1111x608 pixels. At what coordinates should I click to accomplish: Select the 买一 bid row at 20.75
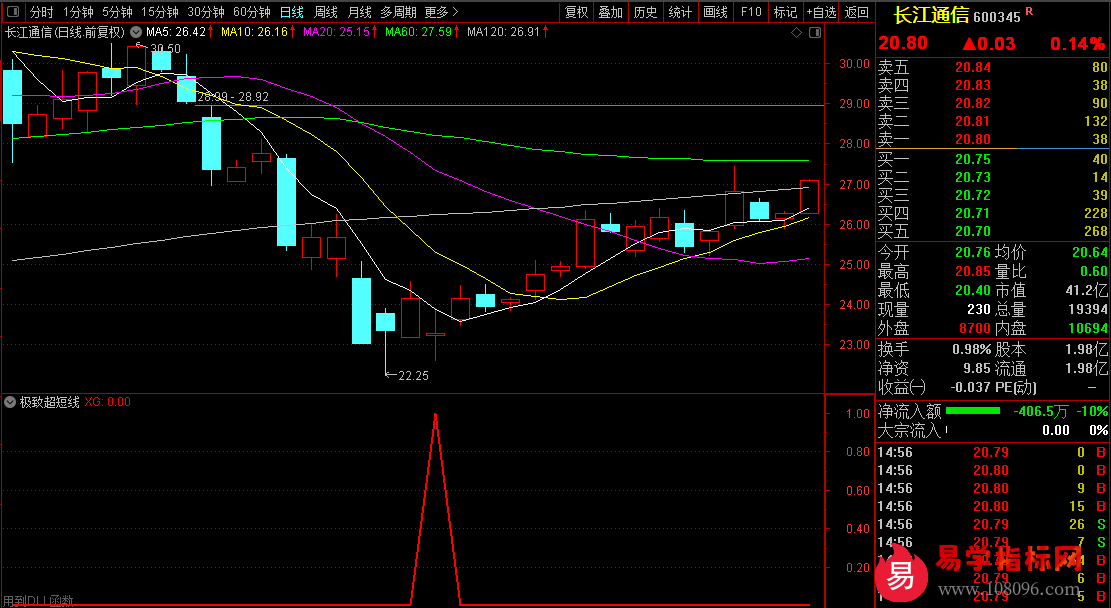pos(993,159)
